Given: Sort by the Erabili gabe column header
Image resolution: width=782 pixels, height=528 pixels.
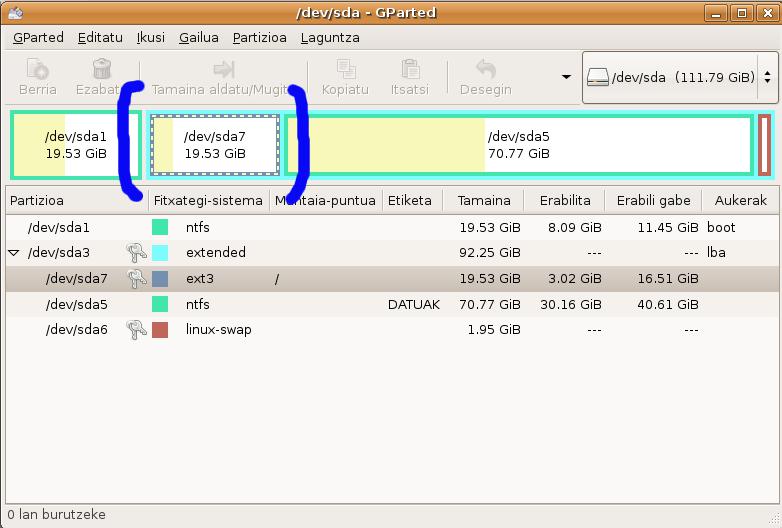Looking at the screenshot, I should point(653,200).
